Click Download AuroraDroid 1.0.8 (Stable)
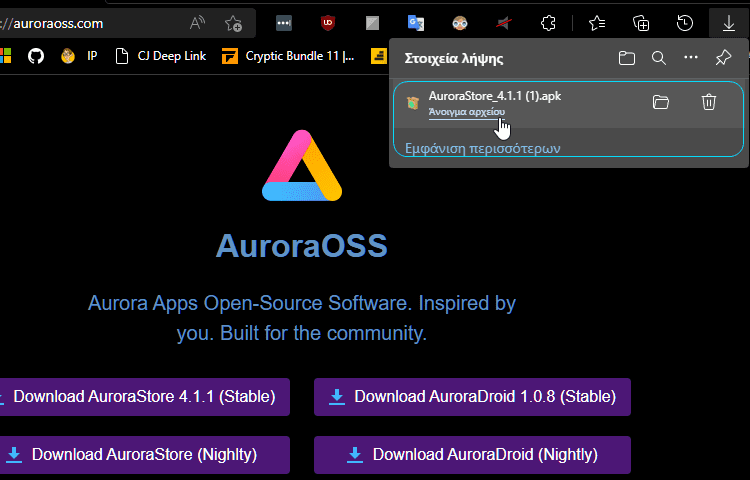Screen dimensions: 750x480 pos(472,397)
